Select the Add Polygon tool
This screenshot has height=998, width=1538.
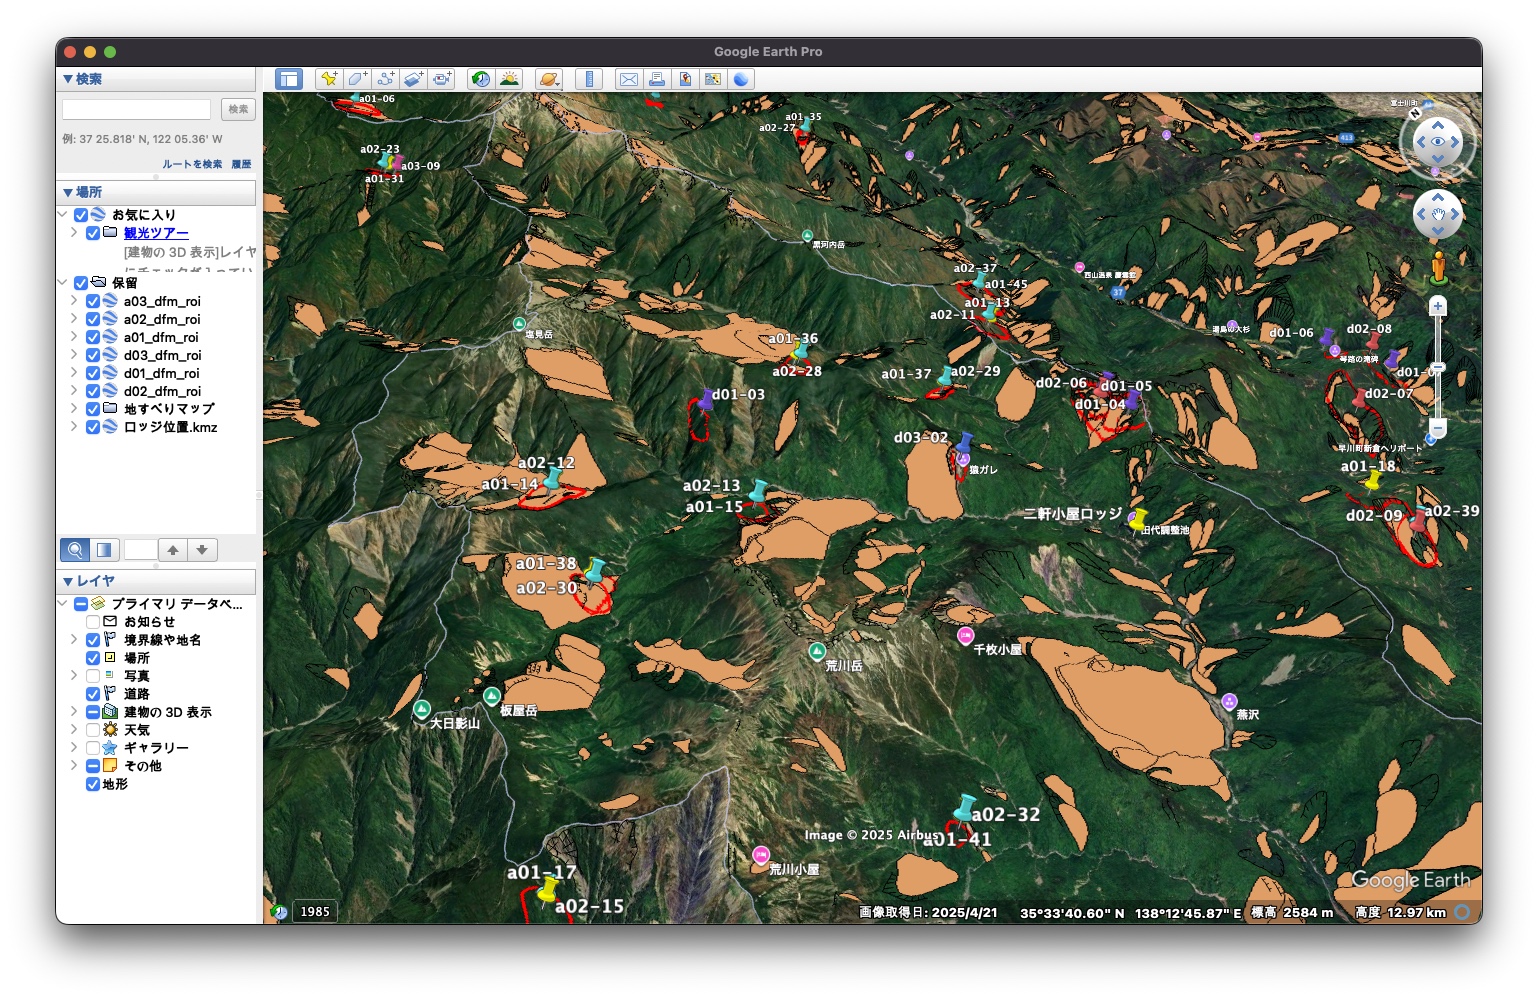(x=357, y=79)
